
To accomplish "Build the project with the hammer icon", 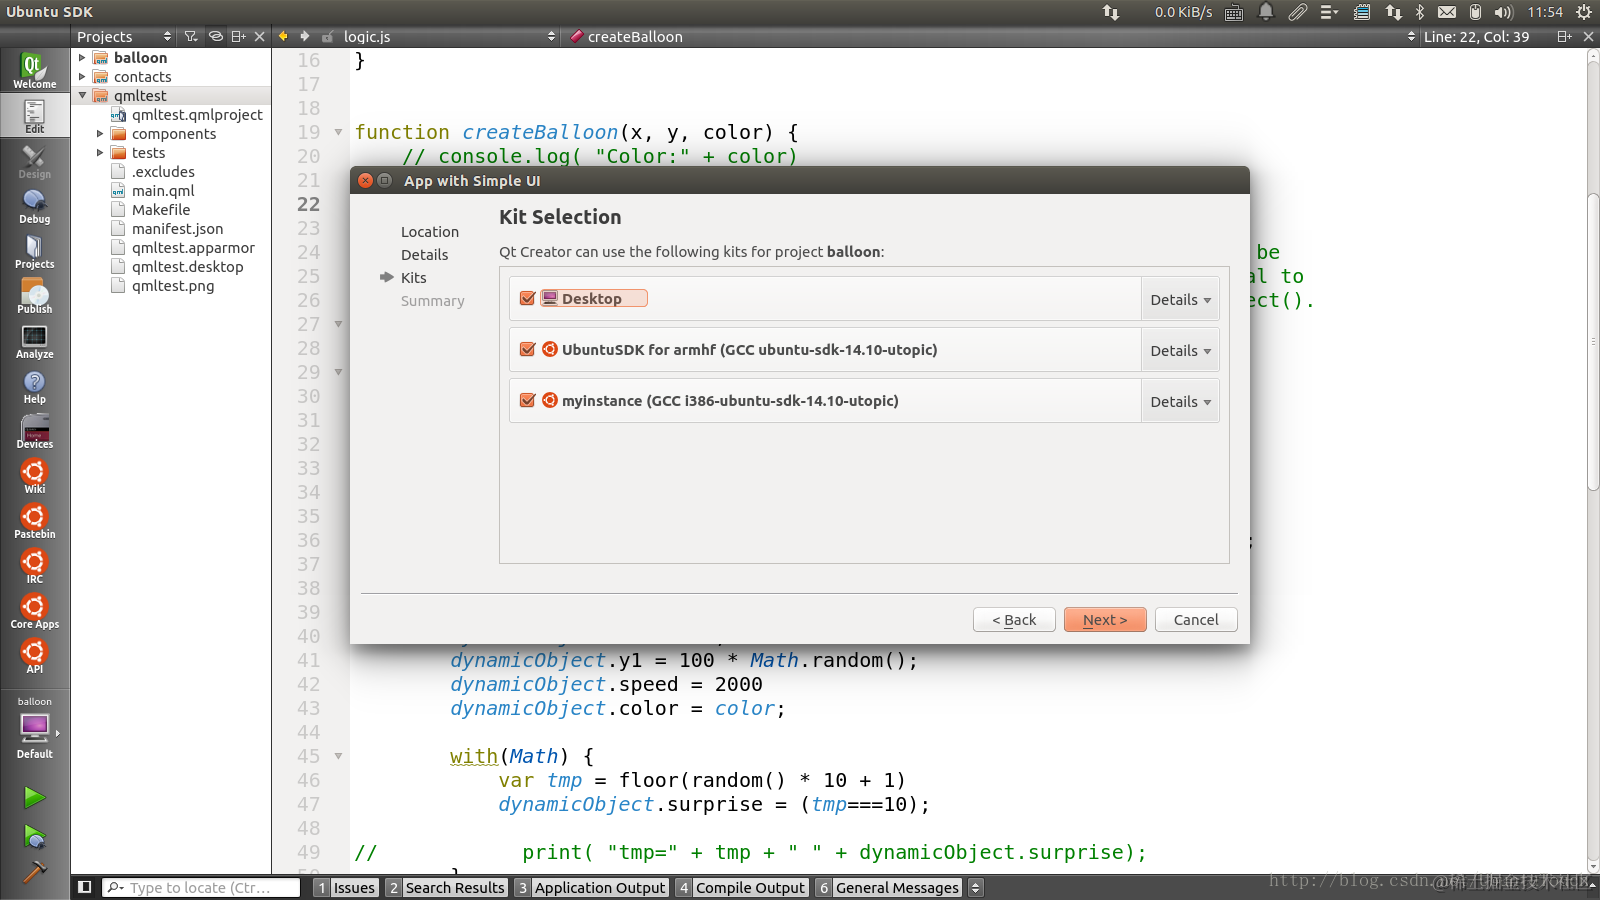I will 35,872.
